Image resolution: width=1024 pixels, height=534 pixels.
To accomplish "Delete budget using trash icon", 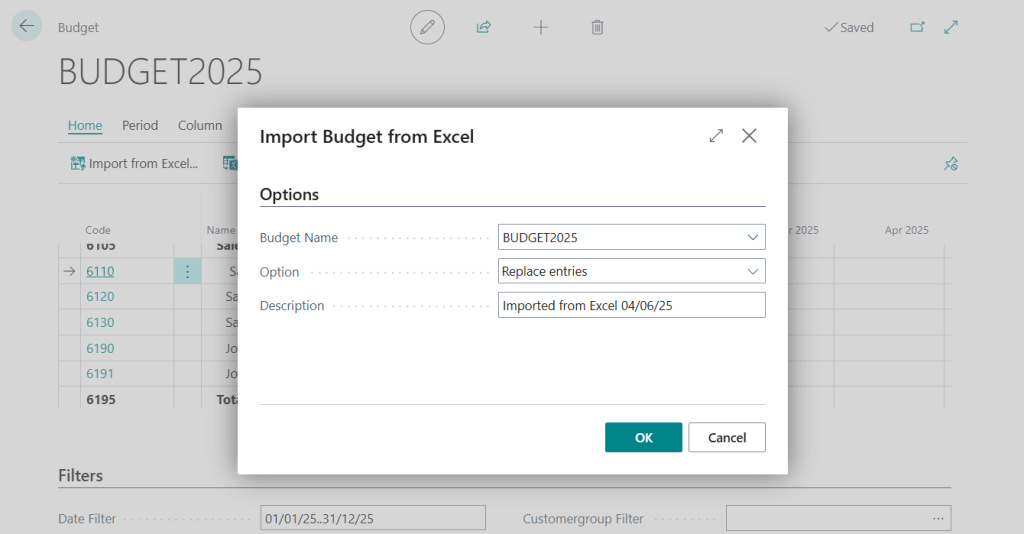I will coord(598,27).
